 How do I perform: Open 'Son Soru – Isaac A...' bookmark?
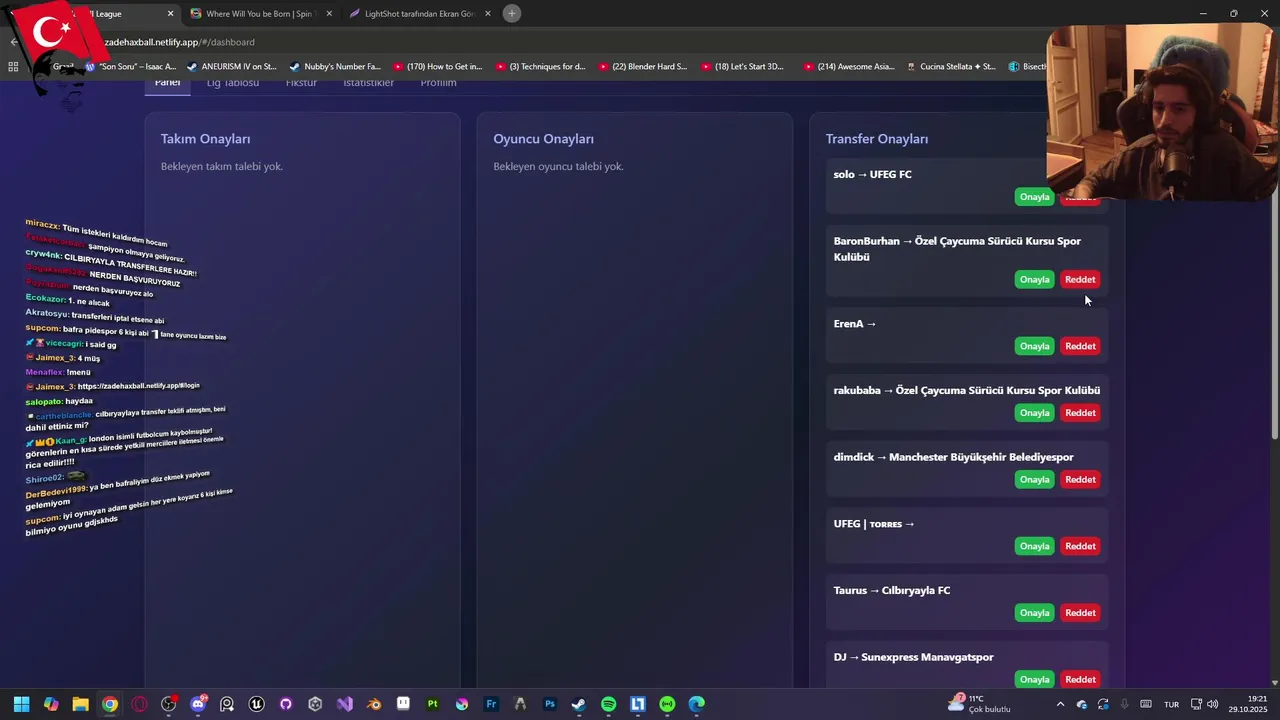pos(130,66)
